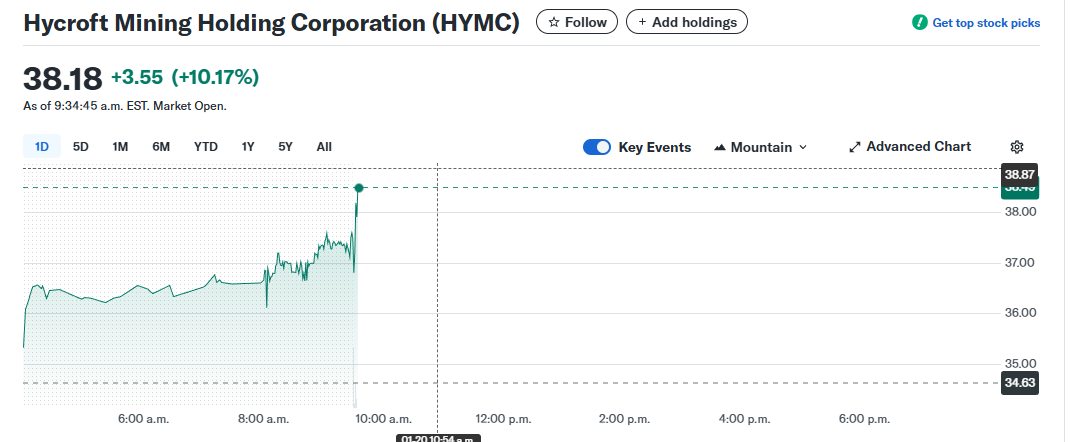1072x442 pixels.
Task: Click the 6:00 p.m. time axis label
Action: (865, 419)
